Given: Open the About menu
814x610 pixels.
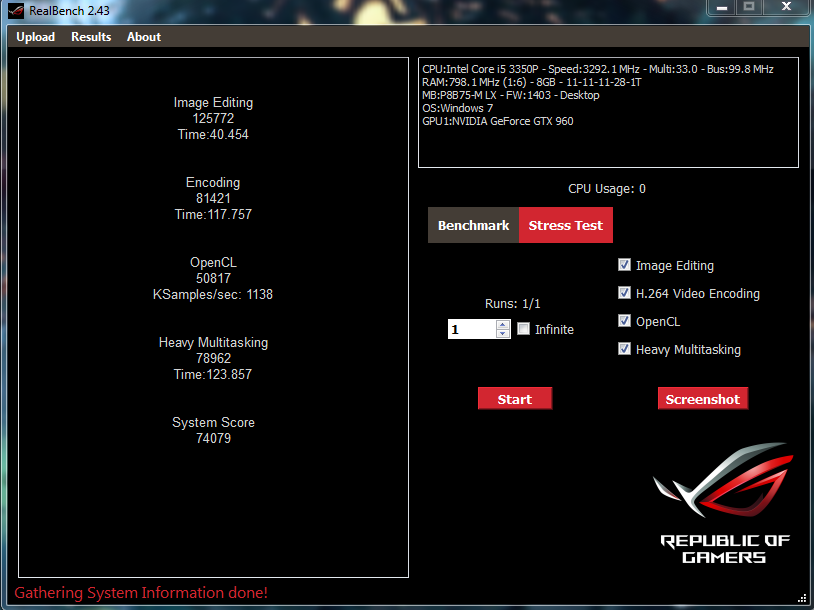Looking at the screenshot, I should pyautogui.click(x=144, y=37).
